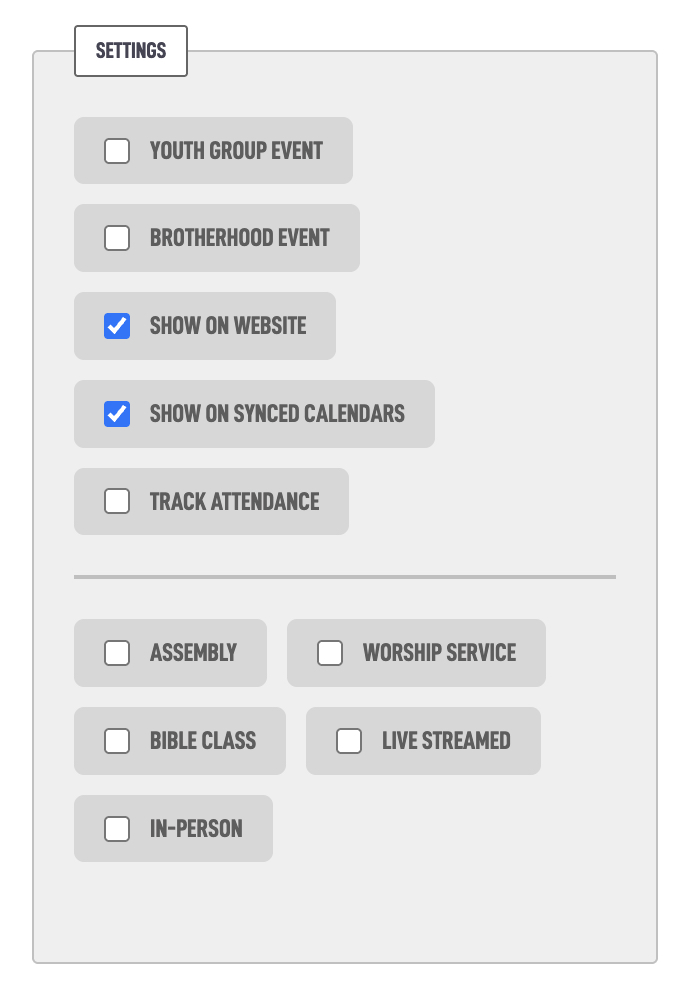This screenshot has height=986, width=690.
Task: Click the Bible Class label text
Action: pyautogui.click(x=203, y=741)
